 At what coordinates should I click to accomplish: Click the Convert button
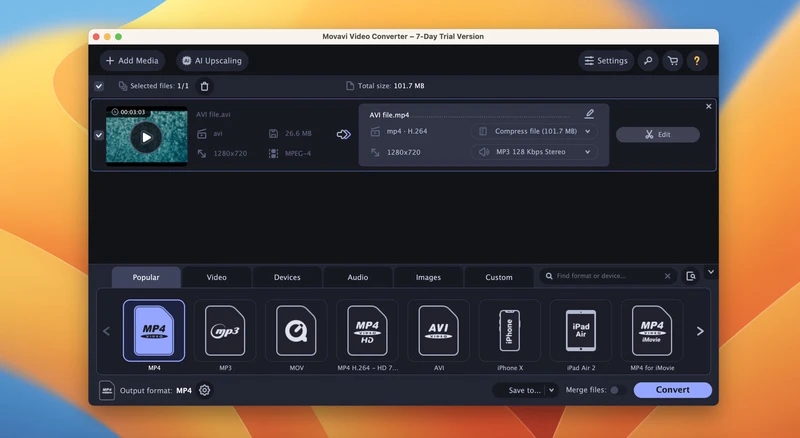tap(672, 390)
